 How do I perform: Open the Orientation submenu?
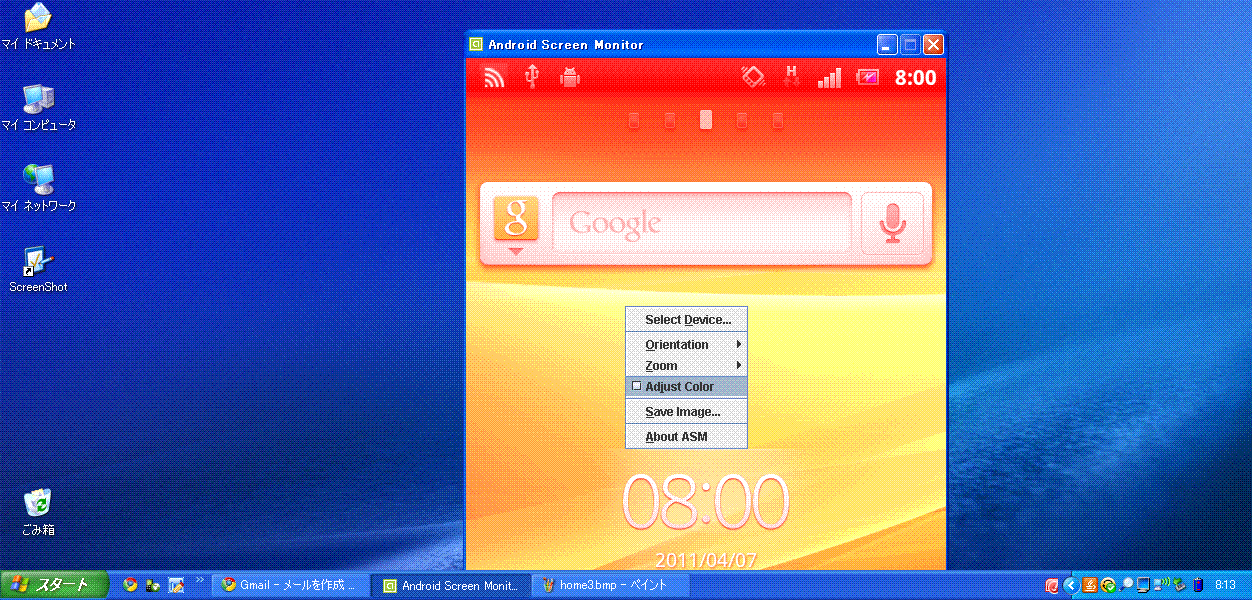click(686, 345)
